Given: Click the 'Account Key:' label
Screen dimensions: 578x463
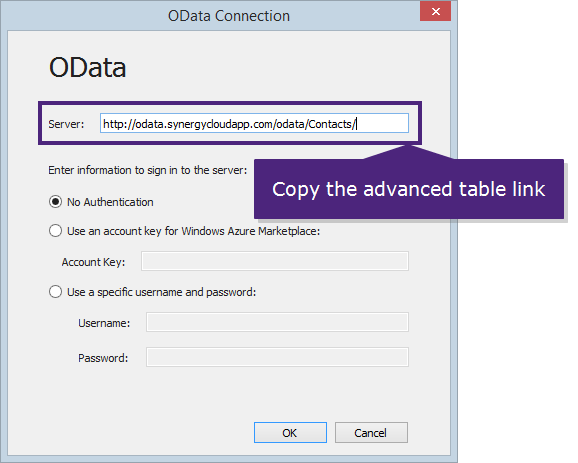Looking at the screenshot, I should [93, 262].
